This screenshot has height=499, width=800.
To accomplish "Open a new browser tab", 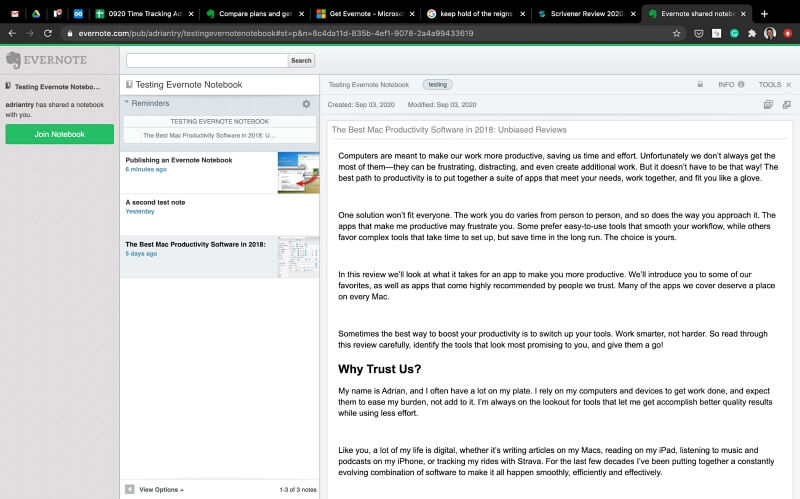I will click(x=764, y=14).
